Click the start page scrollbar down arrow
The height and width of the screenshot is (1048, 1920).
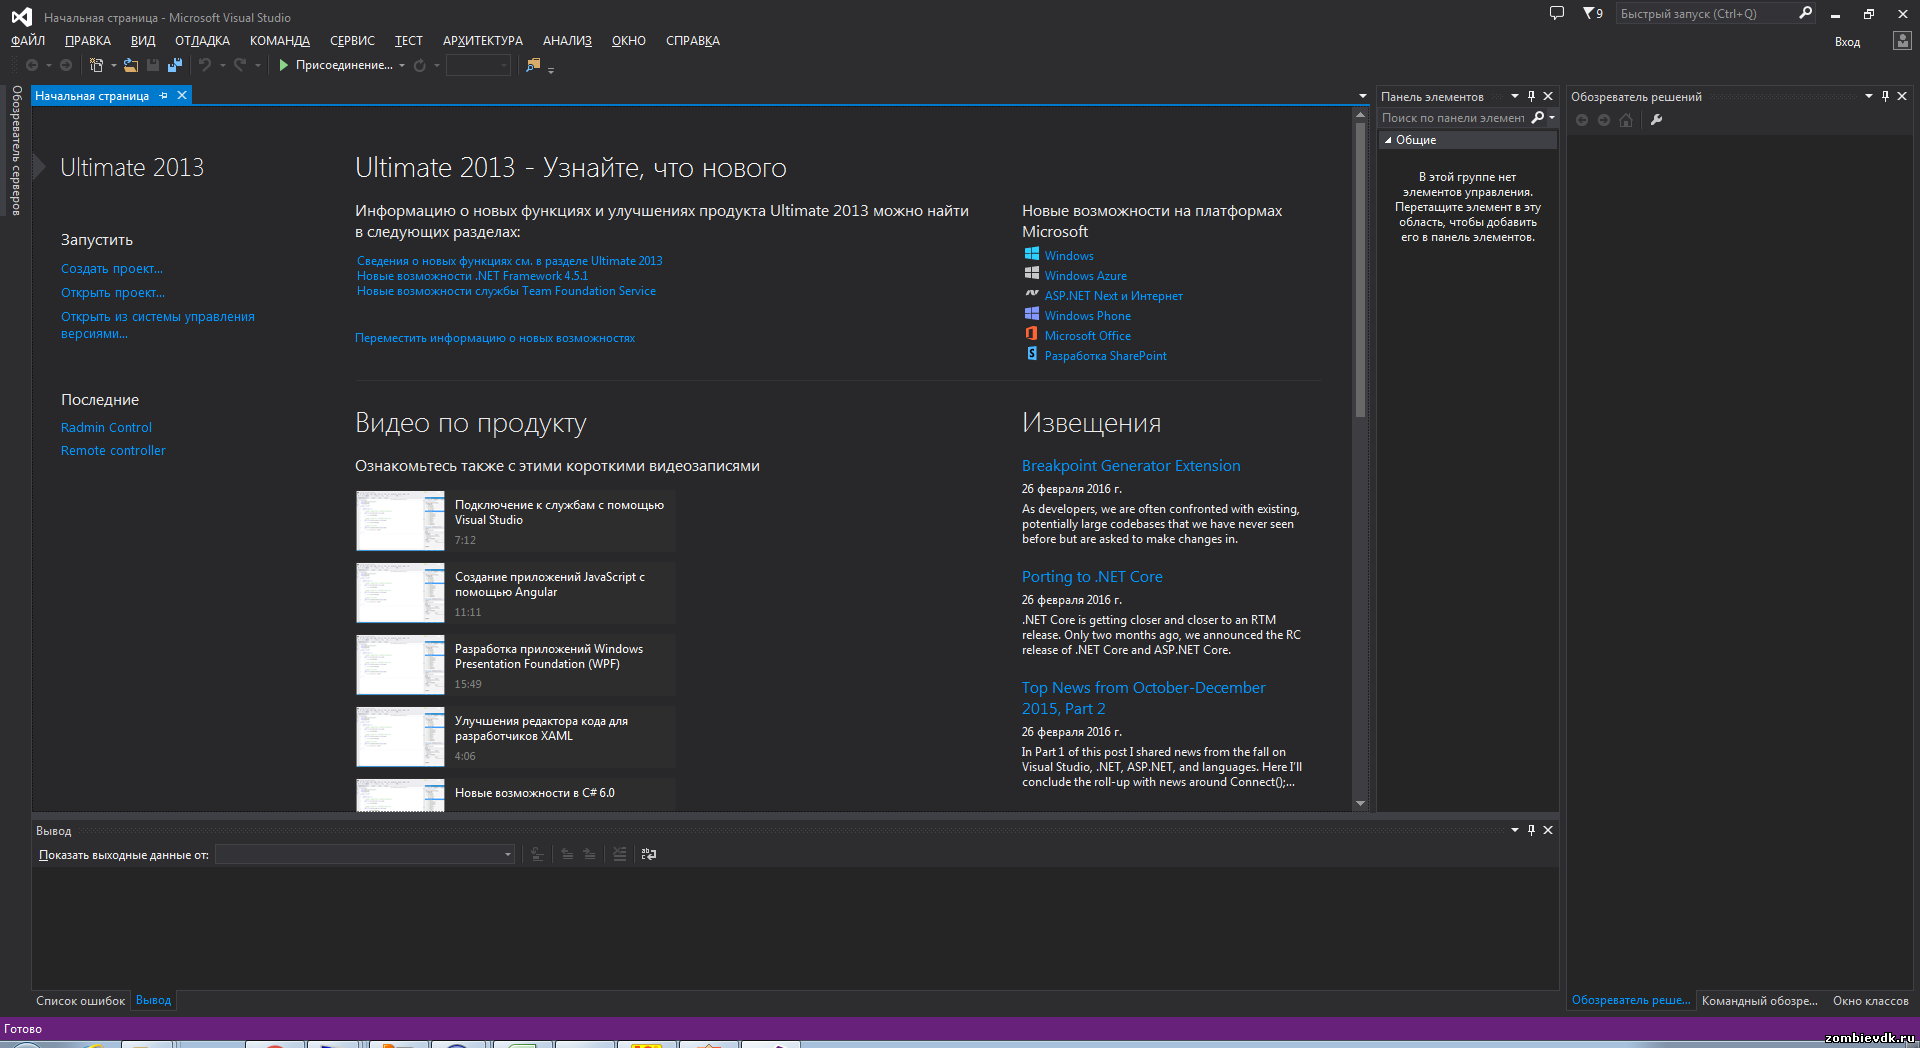[1360, 803]
